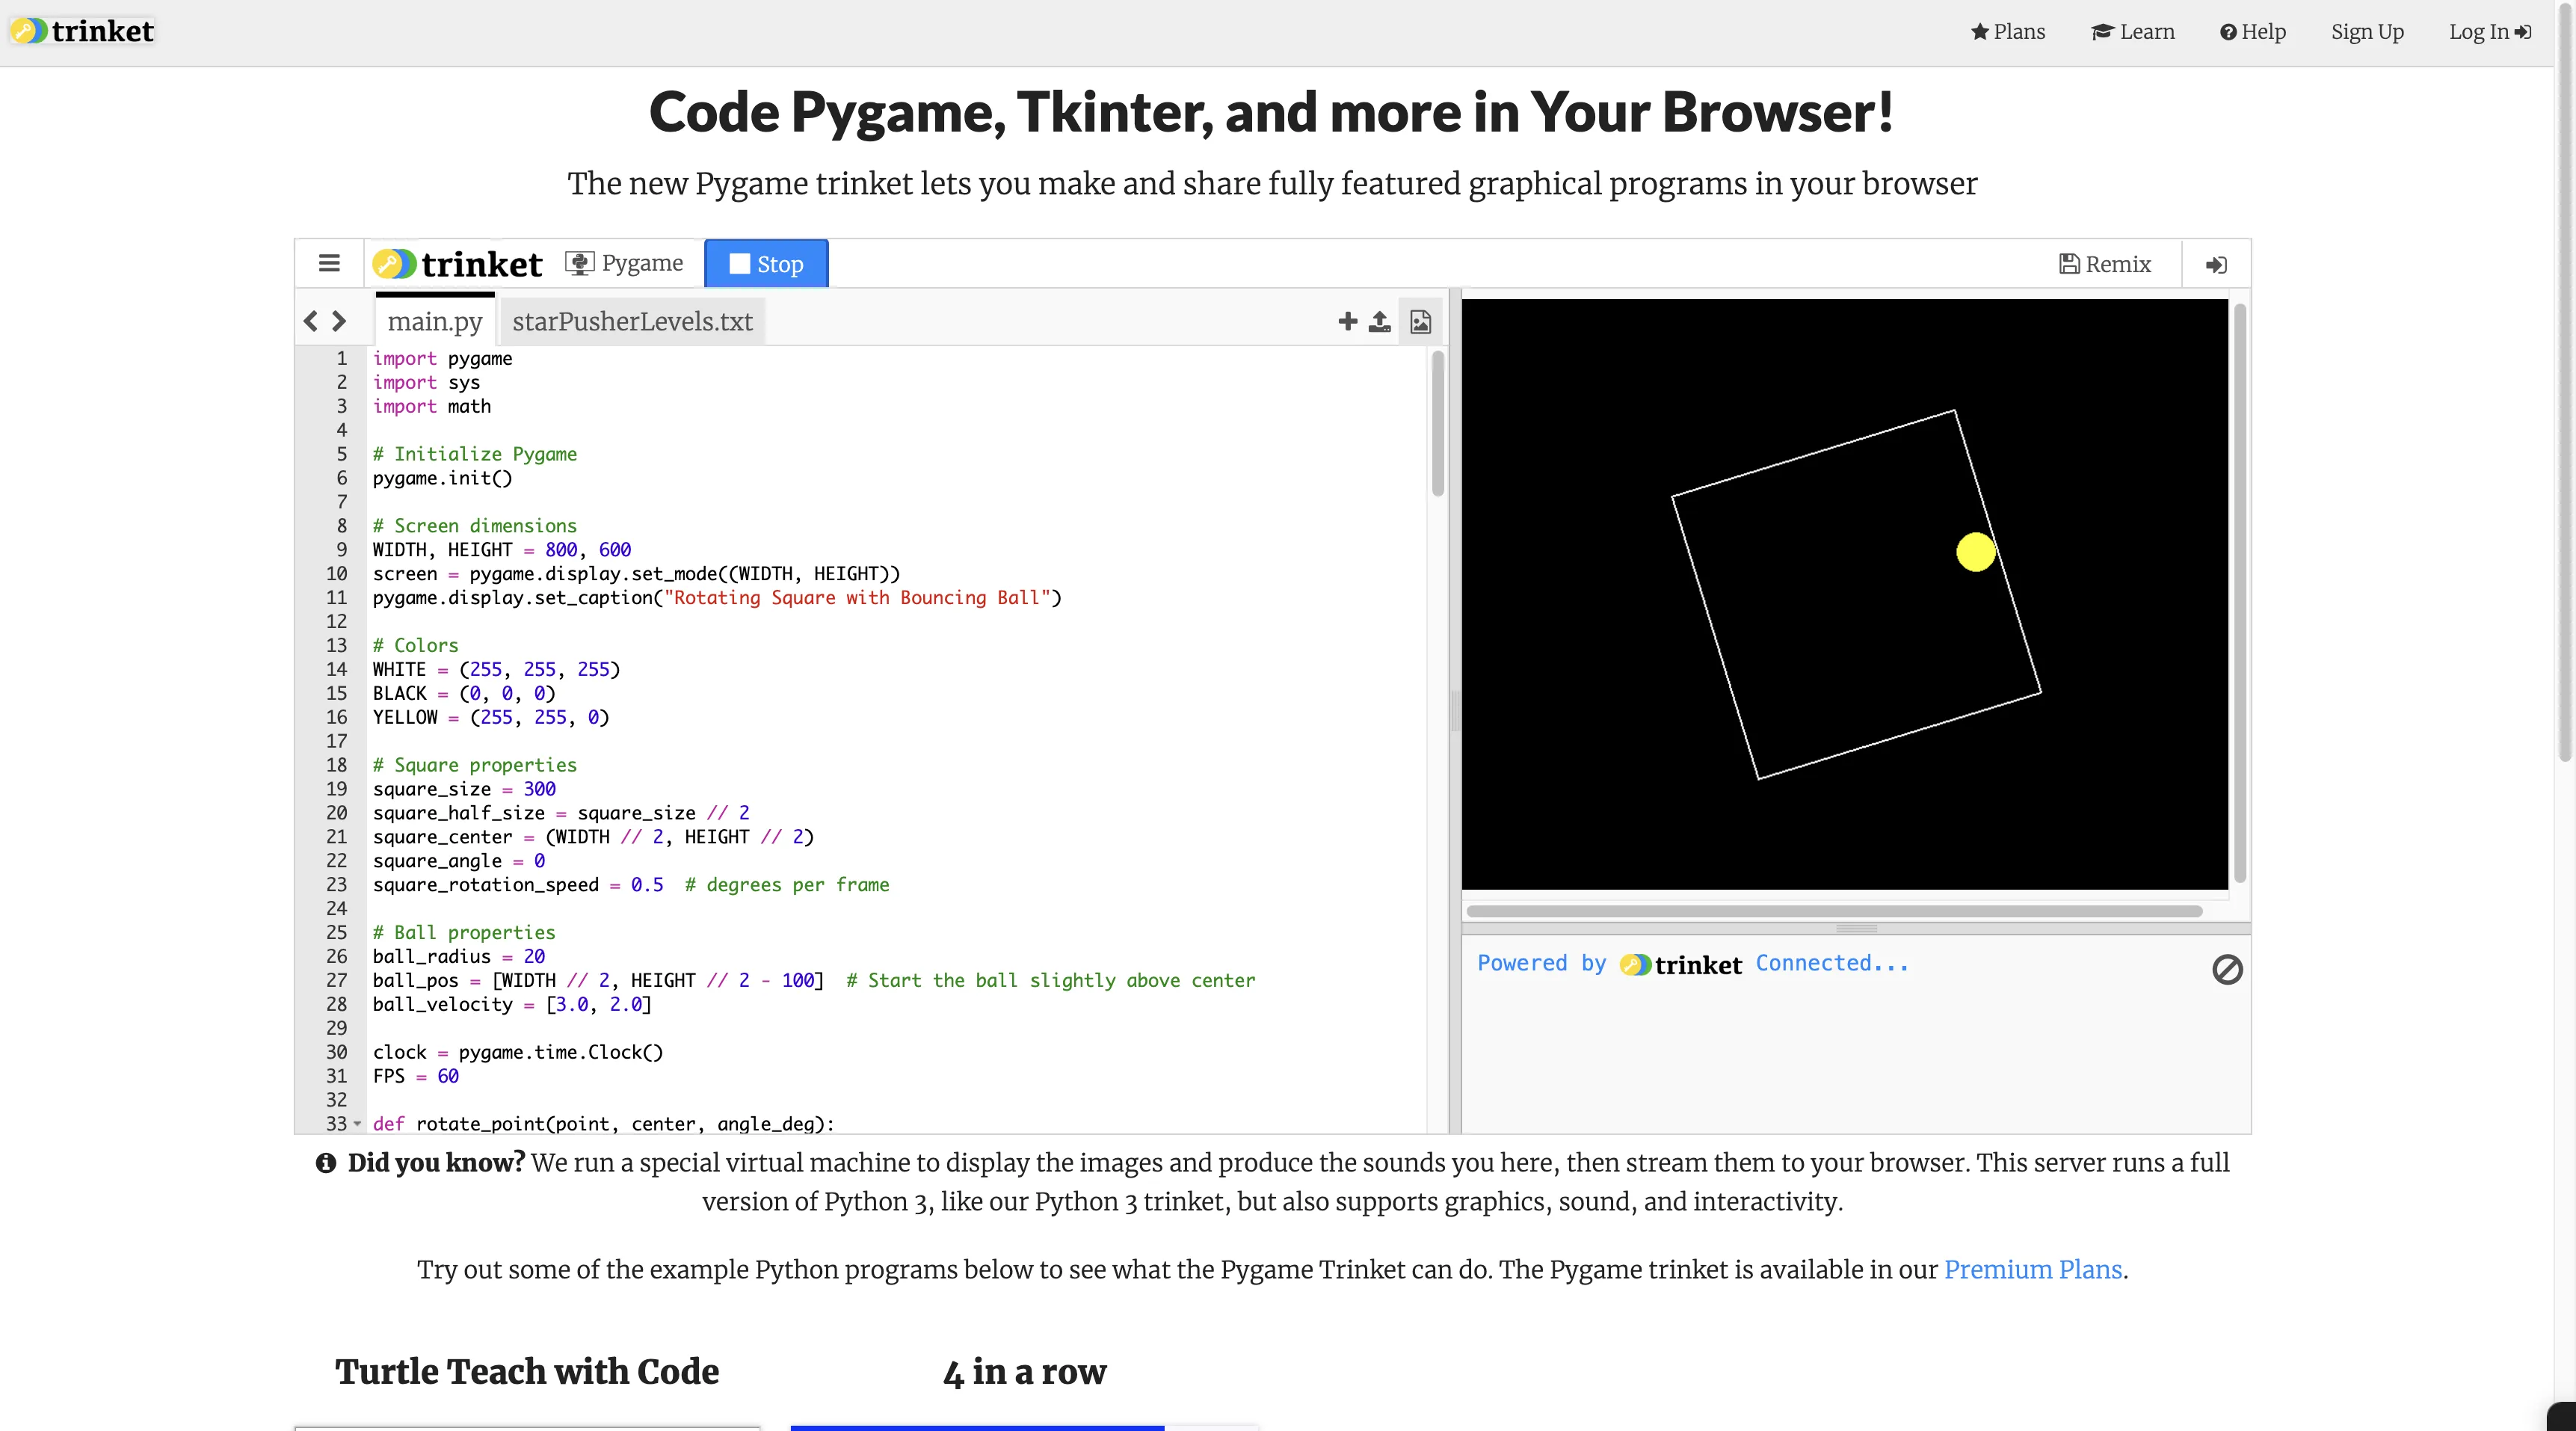The height and width of the screenshot is (1431, 2576).
Task: Click the 'Turtle Teach with Code' heading
Action: (527, 1371)
